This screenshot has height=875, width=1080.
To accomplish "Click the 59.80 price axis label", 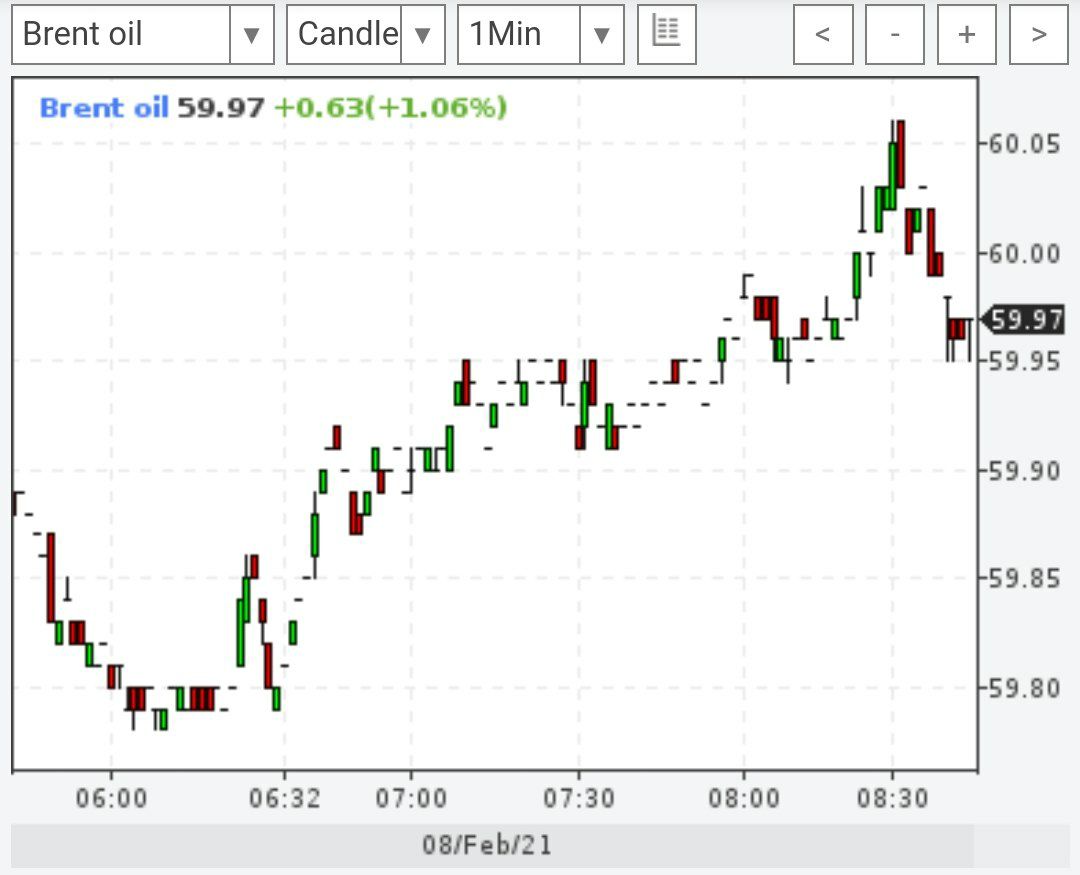I will [1024, 688].
